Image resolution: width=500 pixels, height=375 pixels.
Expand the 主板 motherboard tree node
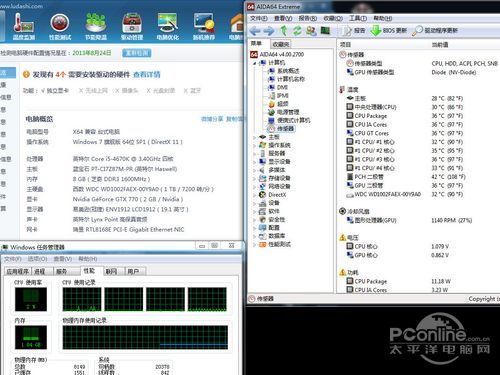[254, 137]
